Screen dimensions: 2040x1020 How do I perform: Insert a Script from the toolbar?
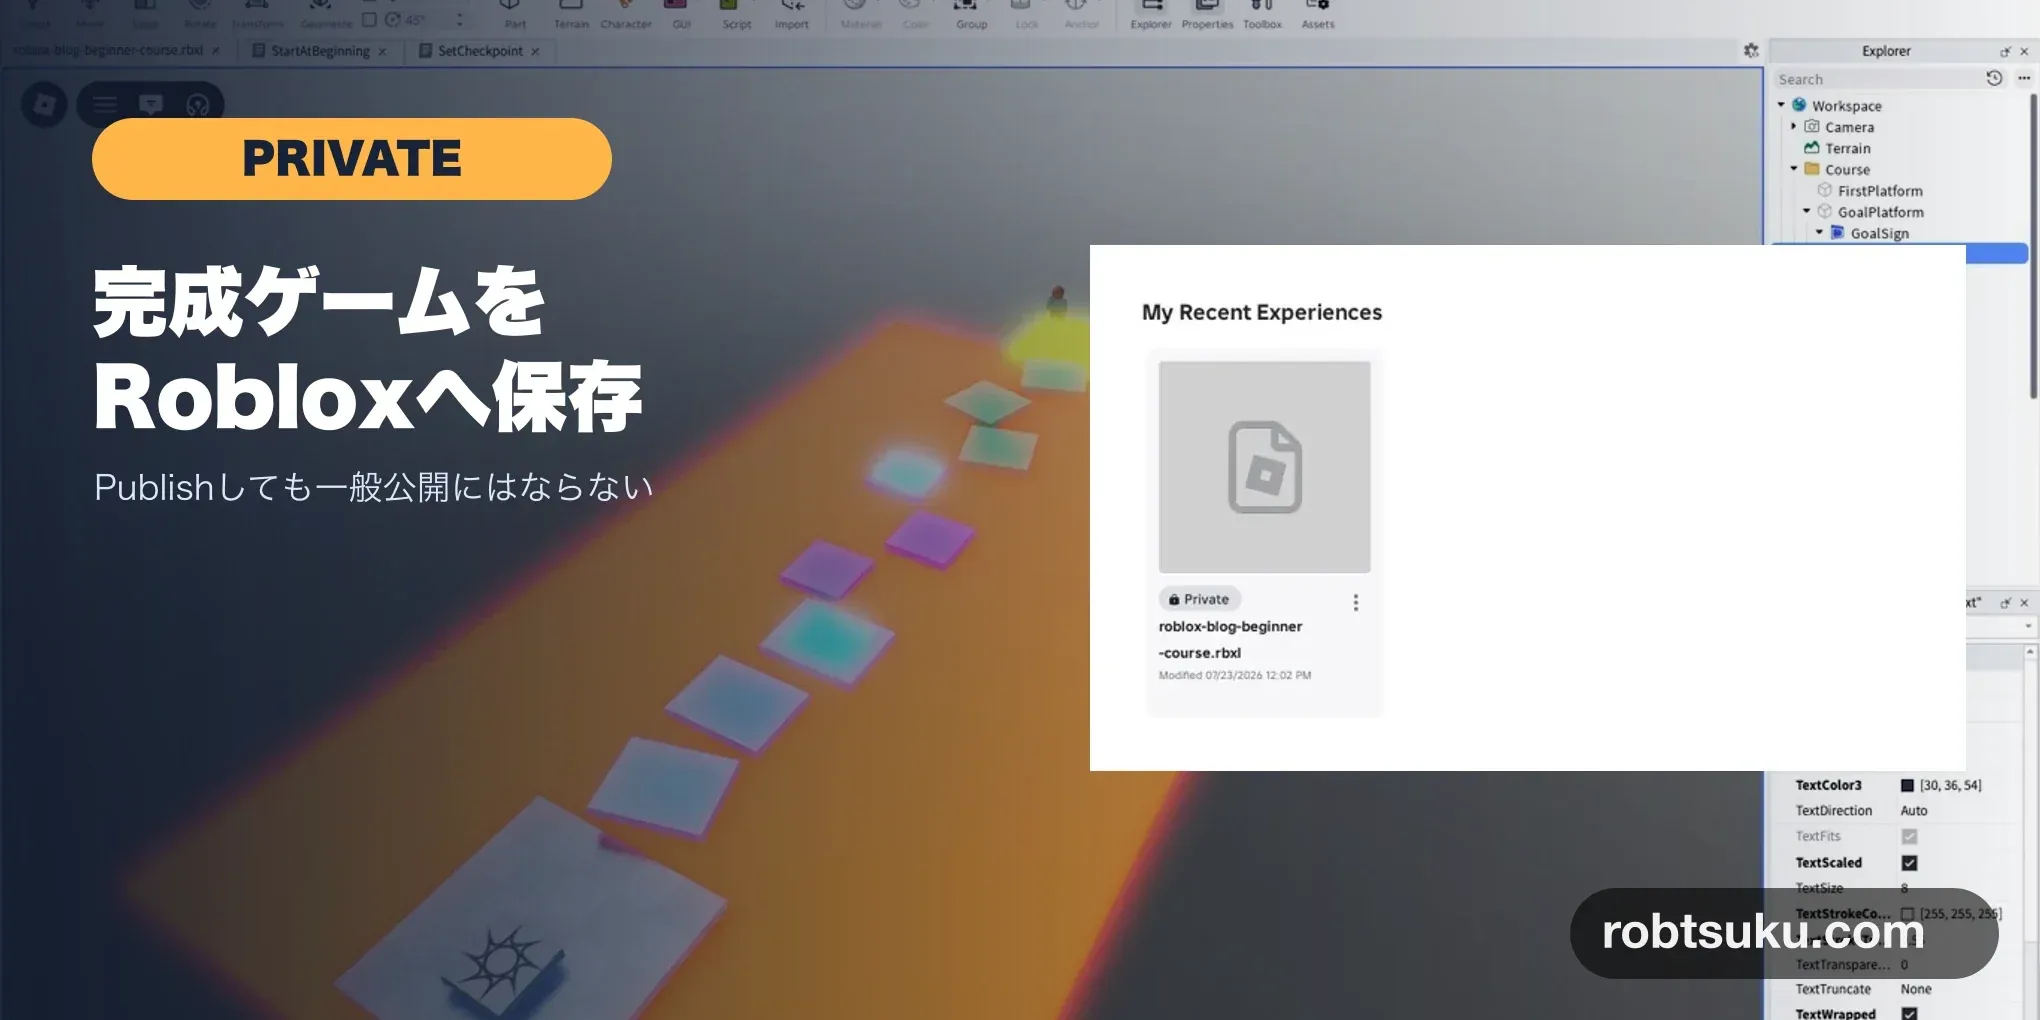pyautogui.click(x=737, y=14)
